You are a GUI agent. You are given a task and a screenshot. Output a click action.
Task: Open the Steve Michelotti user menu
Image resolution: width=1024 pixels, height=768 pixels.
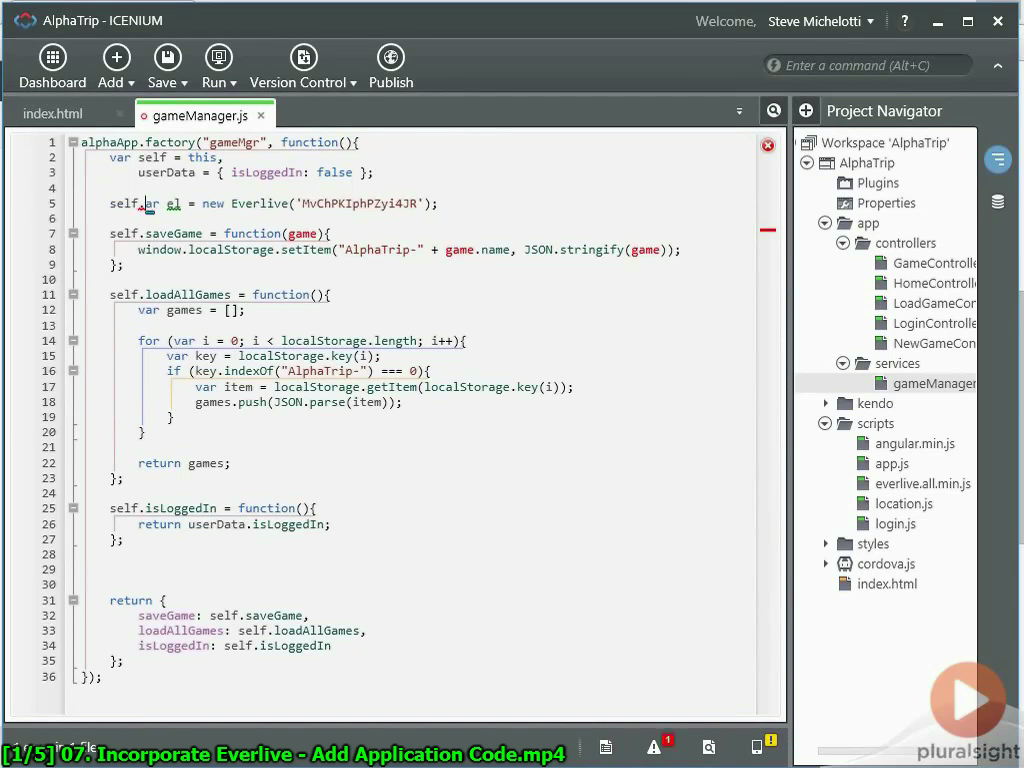pos(821,22)
